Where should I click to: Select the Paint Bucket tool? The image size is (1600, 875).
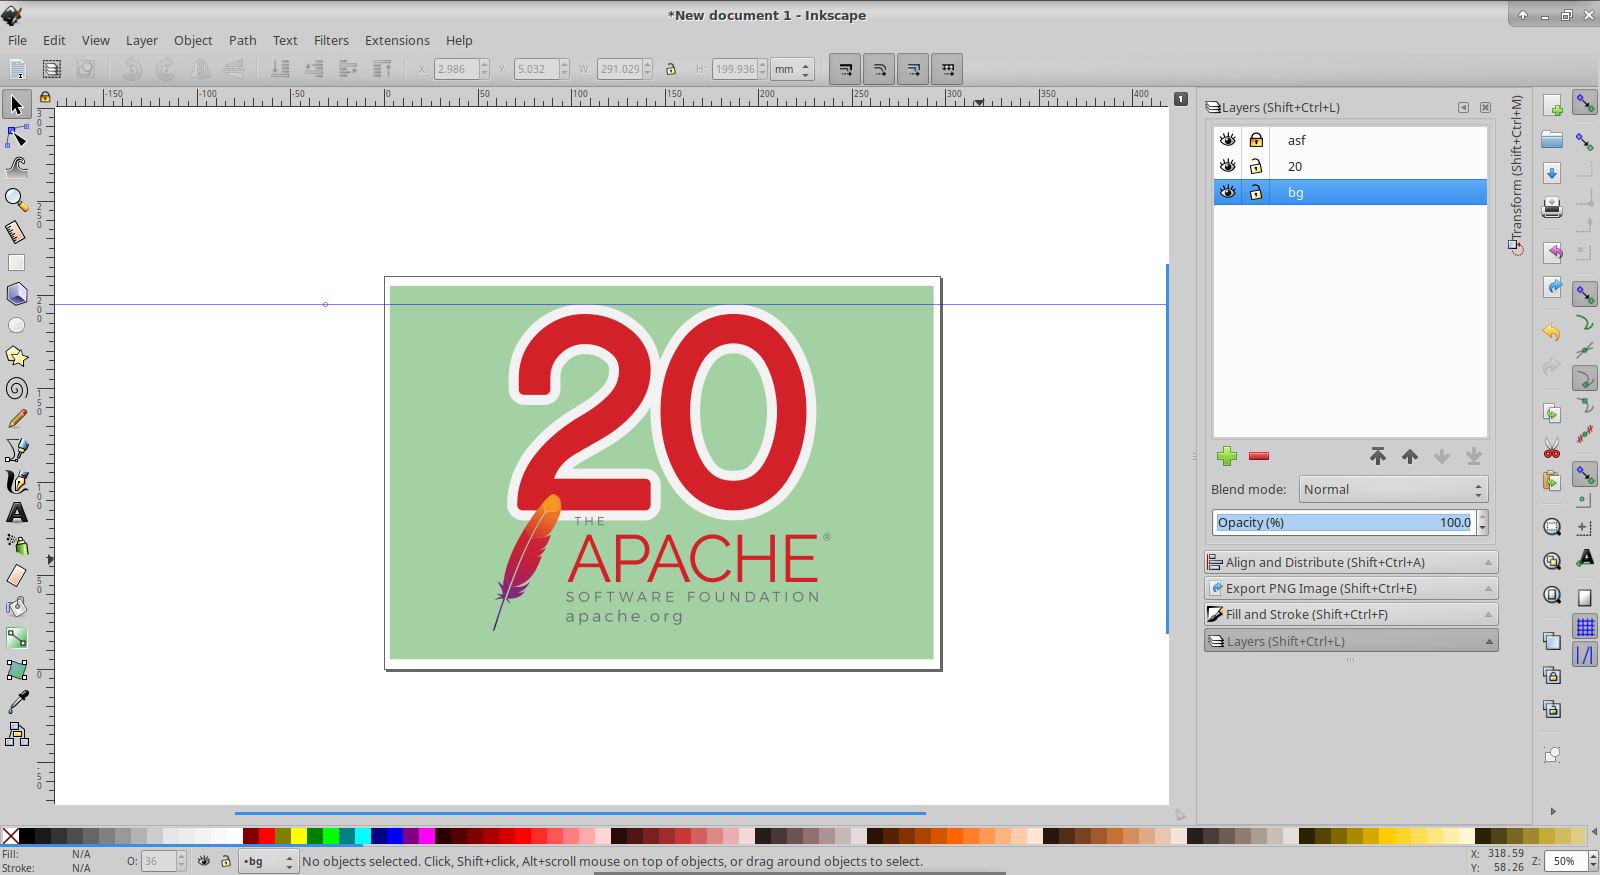(17, 607)
